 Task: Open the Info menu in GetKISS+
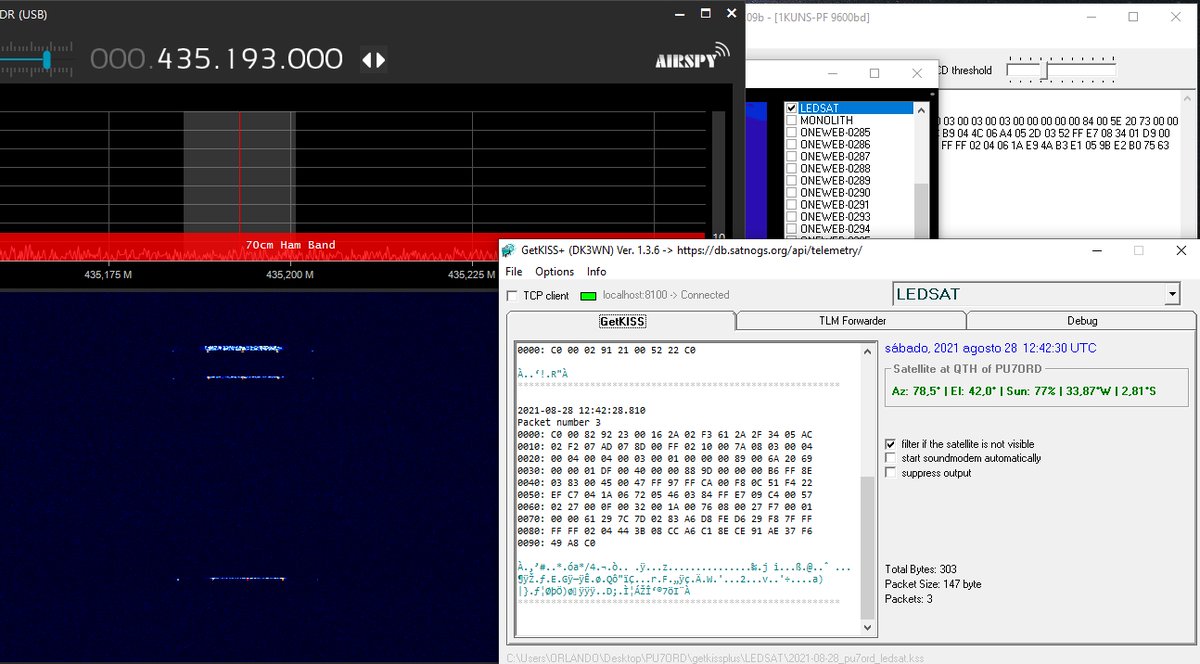[x=596, y=272]
